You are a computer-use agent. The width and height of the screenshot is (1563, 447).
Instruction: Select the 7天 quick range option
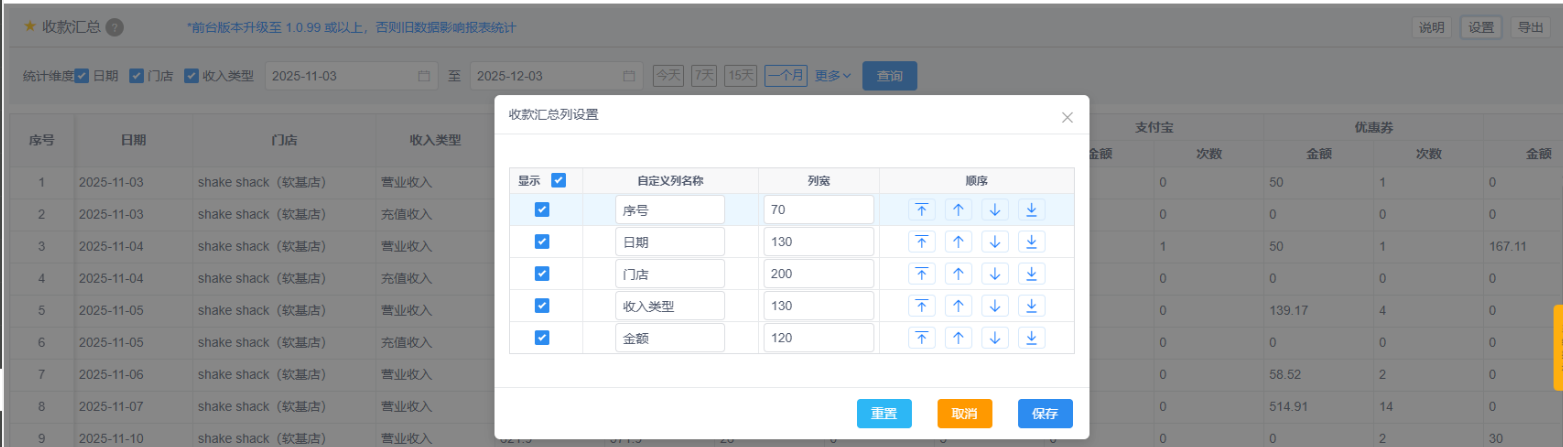(704, 75)
